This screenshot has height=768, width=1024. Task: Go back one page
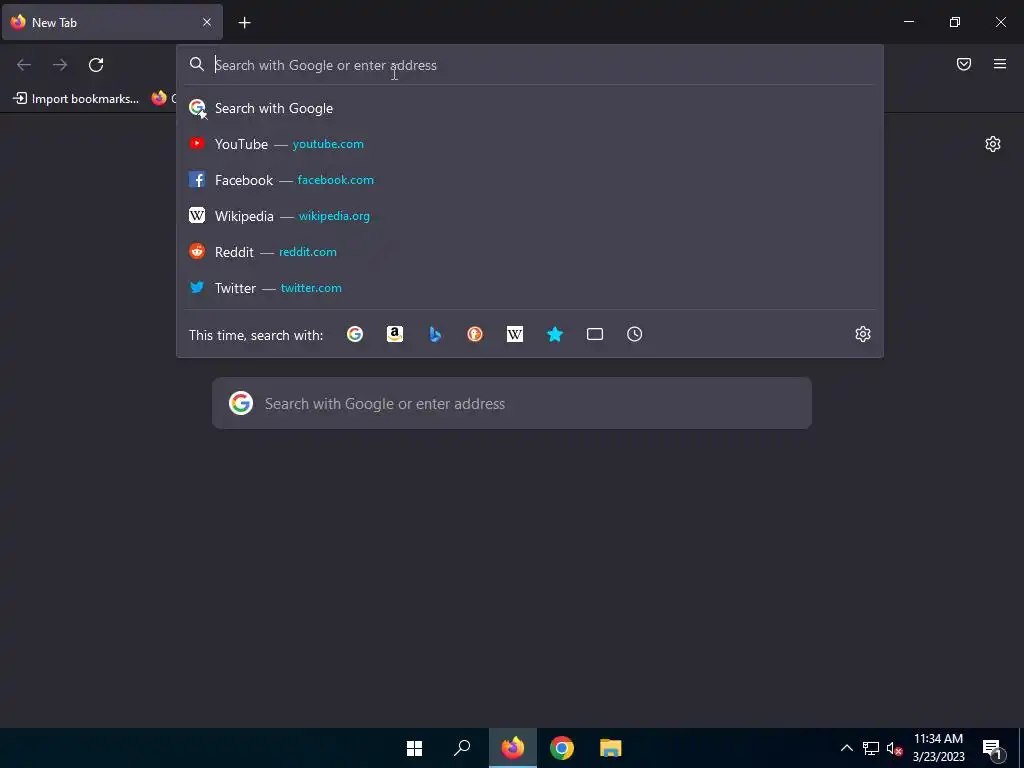tap(24, 65)
